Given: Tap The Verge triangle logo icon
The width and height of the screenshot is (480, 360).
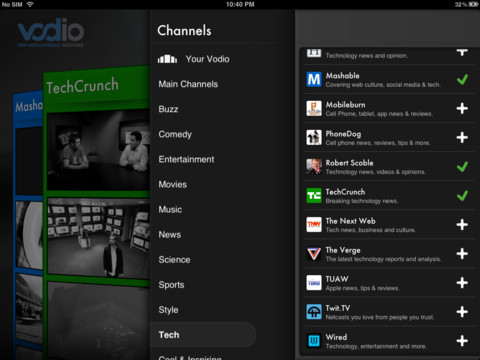Looking at the screenshot, I should (x=314, y=254).
